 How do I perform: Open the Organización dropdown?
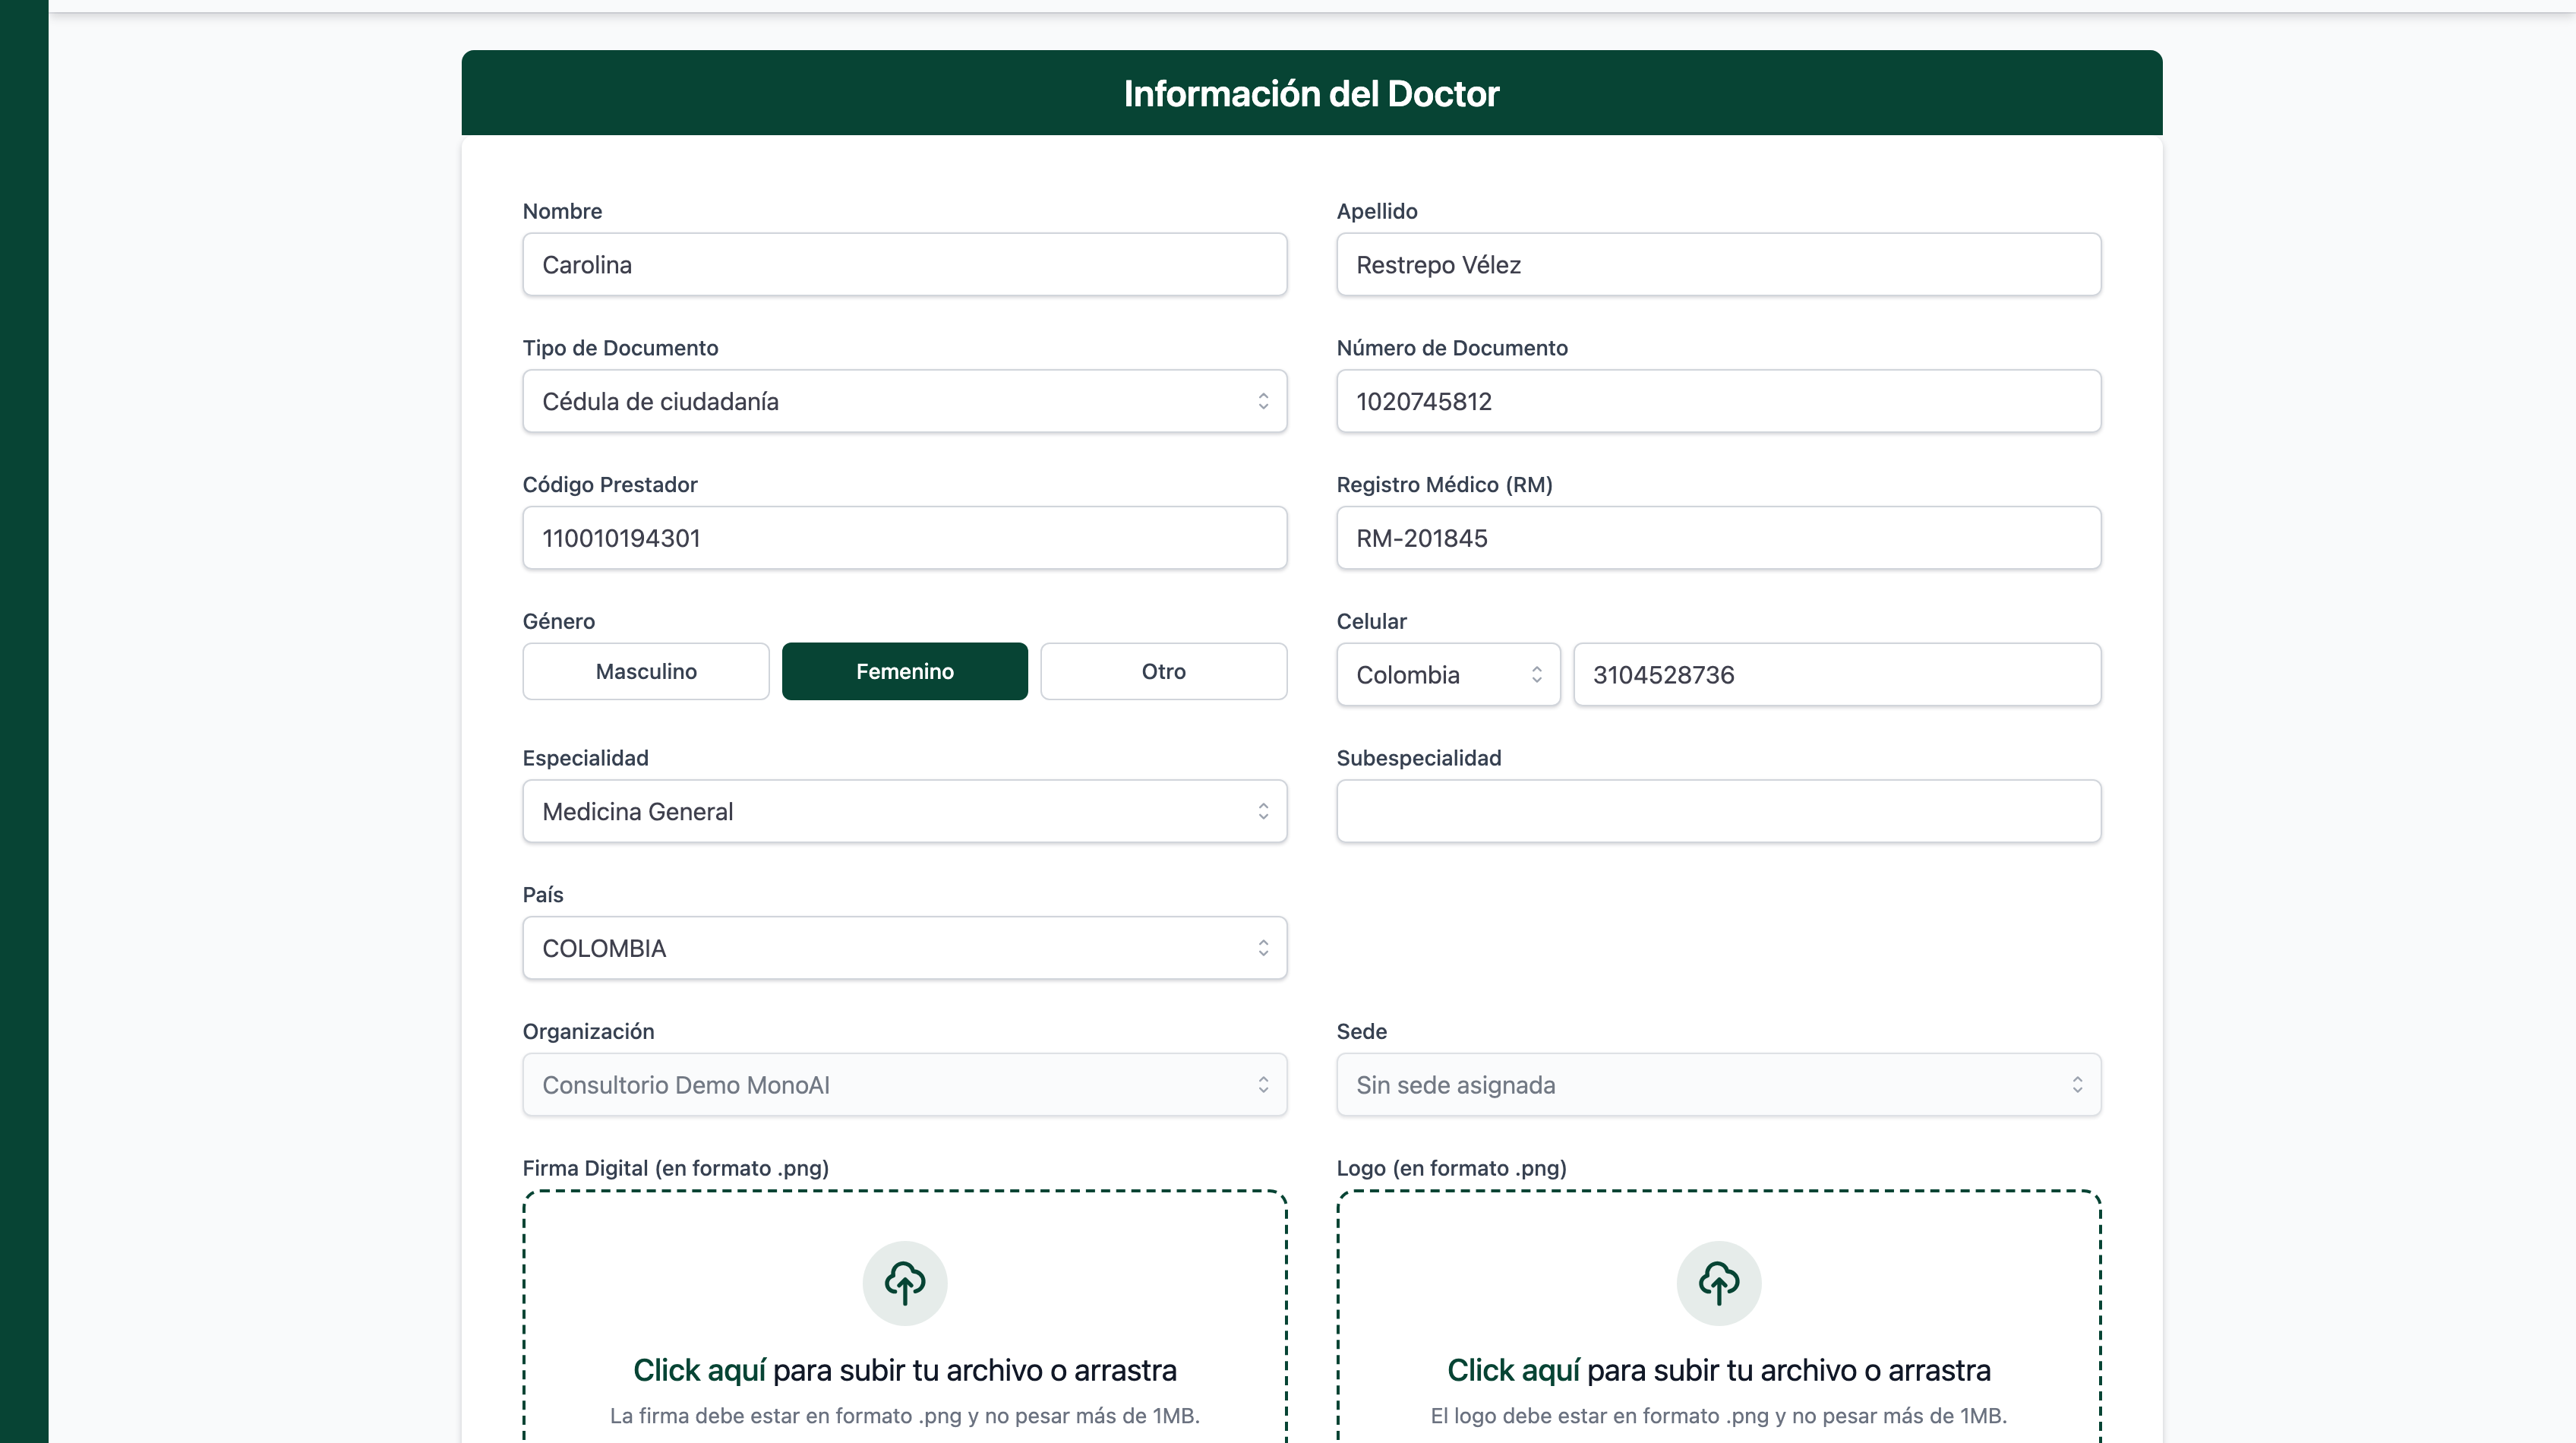tap(904, 1085)
